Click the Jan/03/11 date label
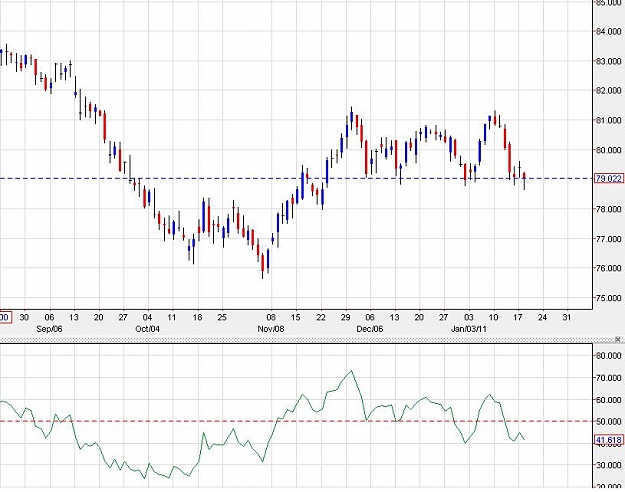This screenshot has width=625, height=492. [x=469, y=329]
